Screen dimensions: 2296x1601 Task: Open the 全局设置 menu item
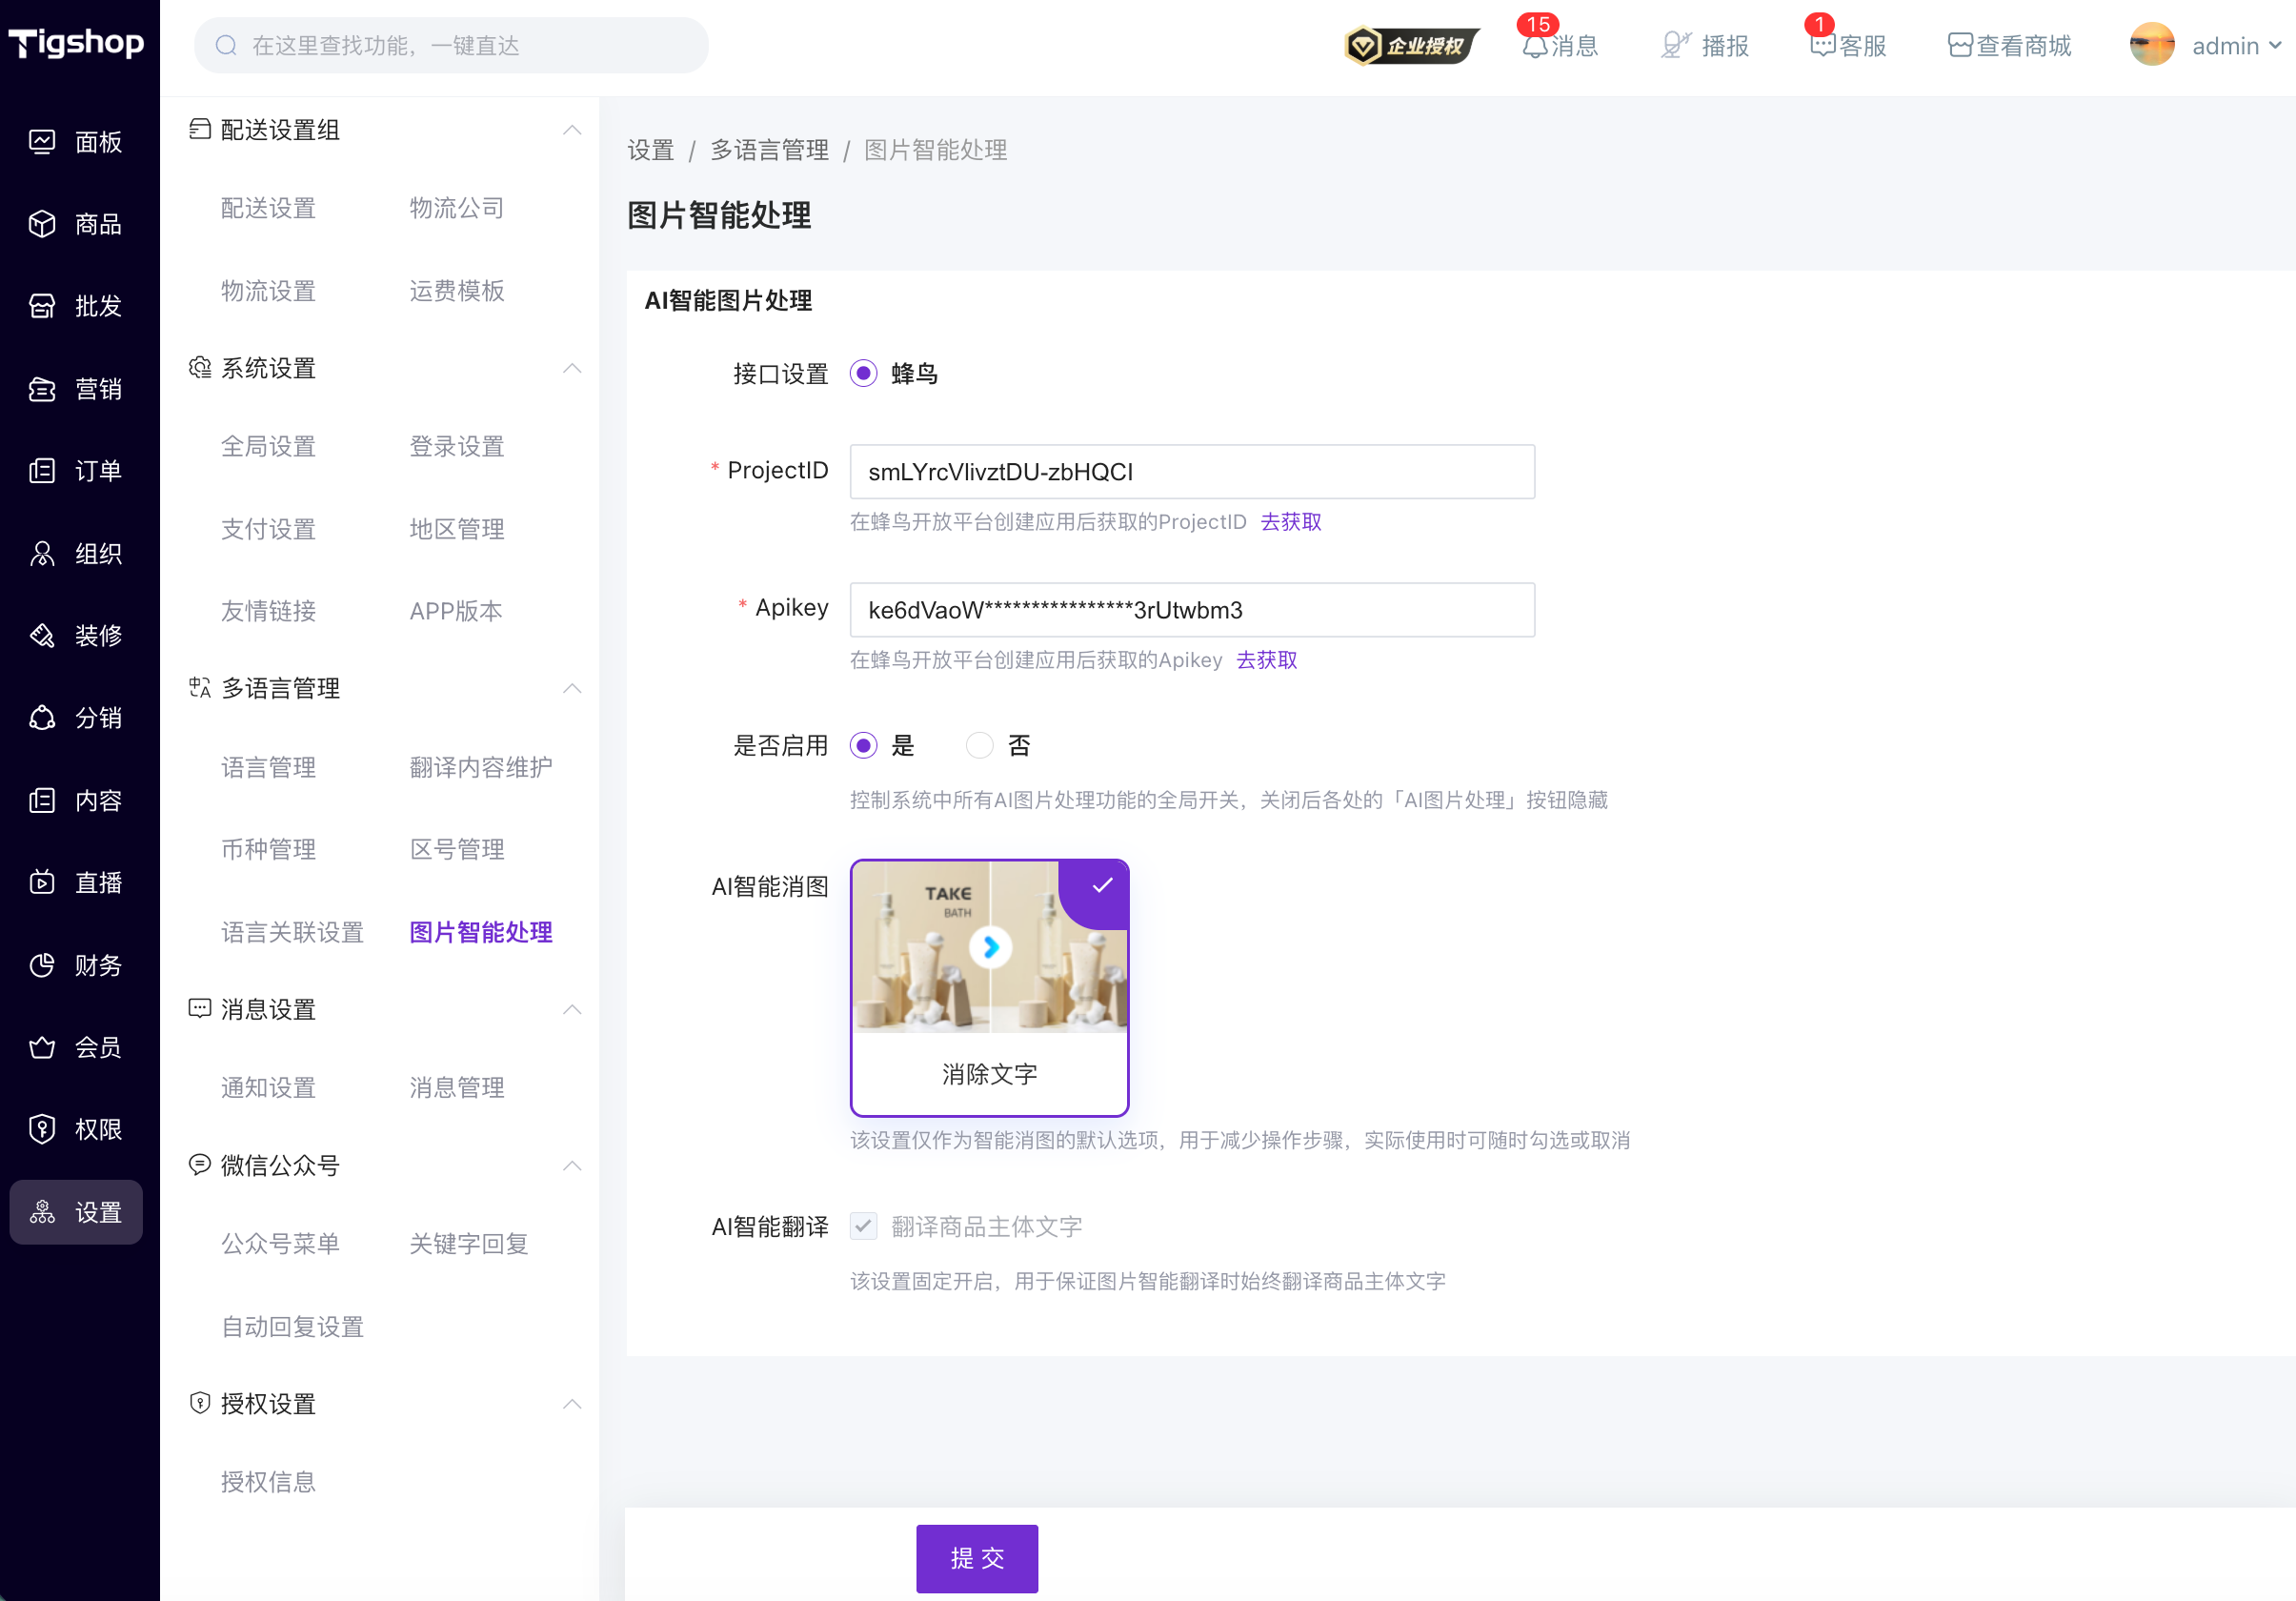(x=268, y=447)
